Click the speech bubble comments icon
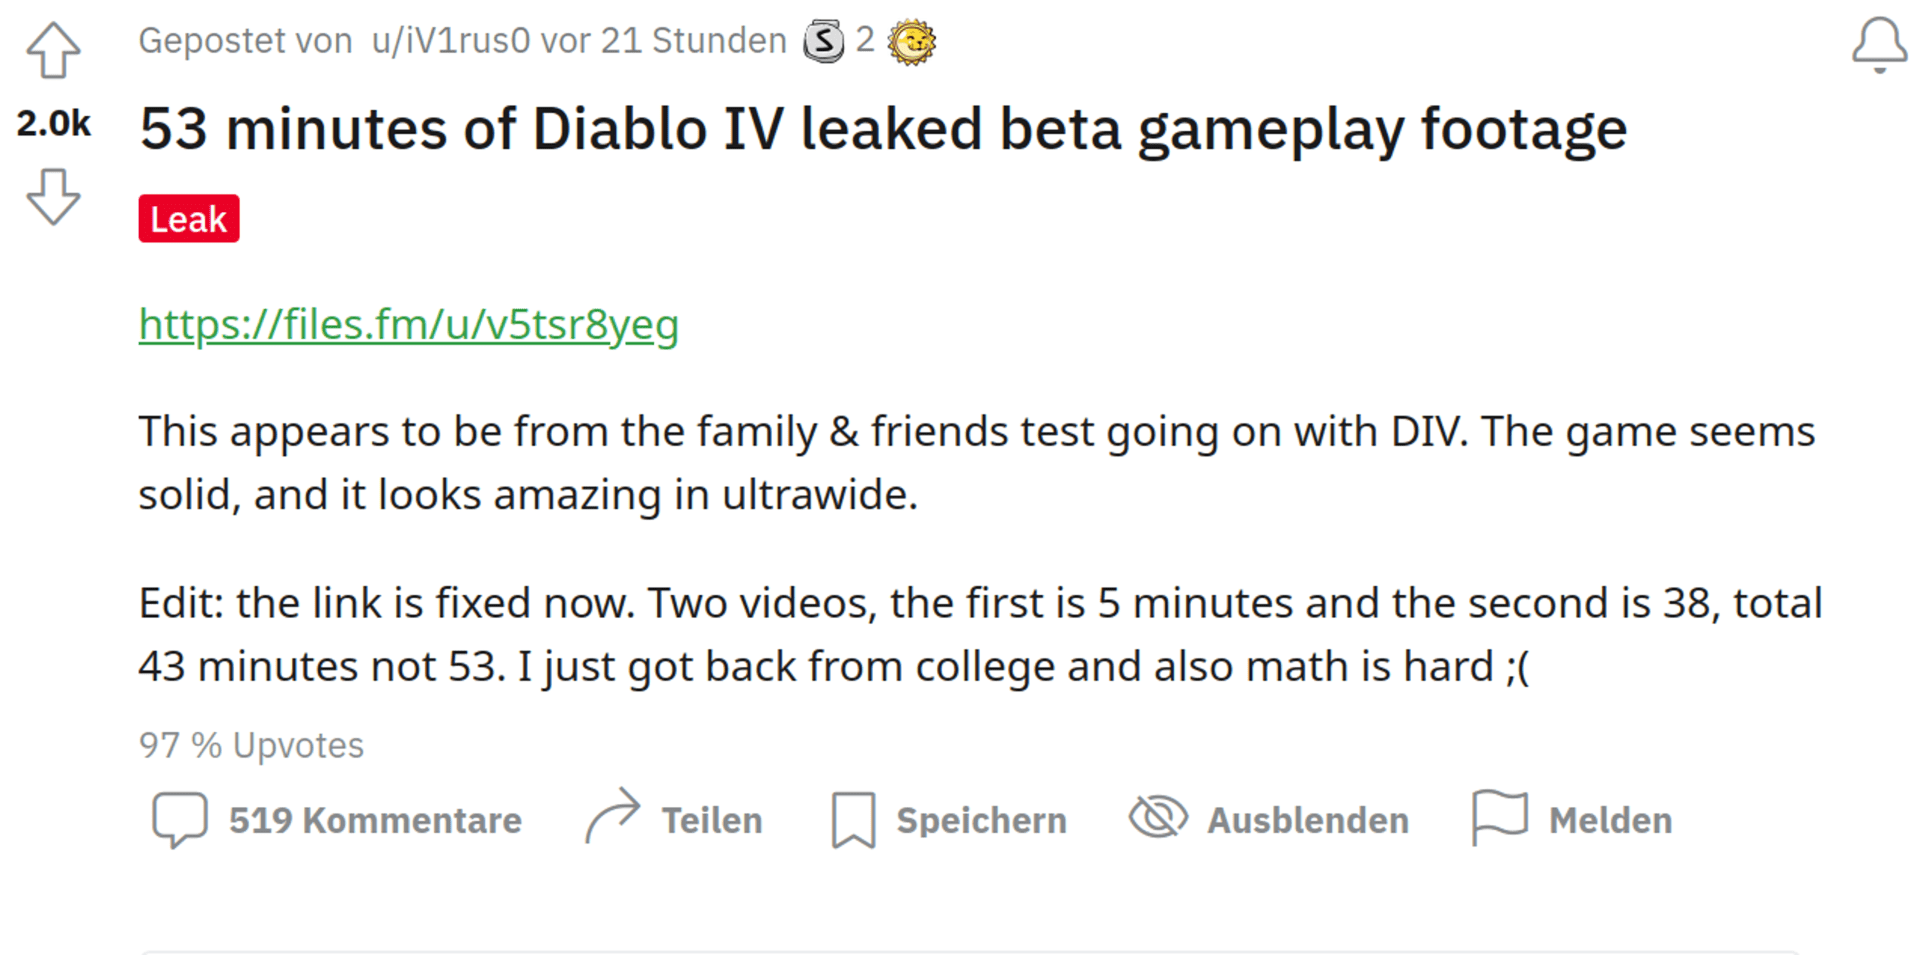 pyautogui.click(x=180, y=820)
